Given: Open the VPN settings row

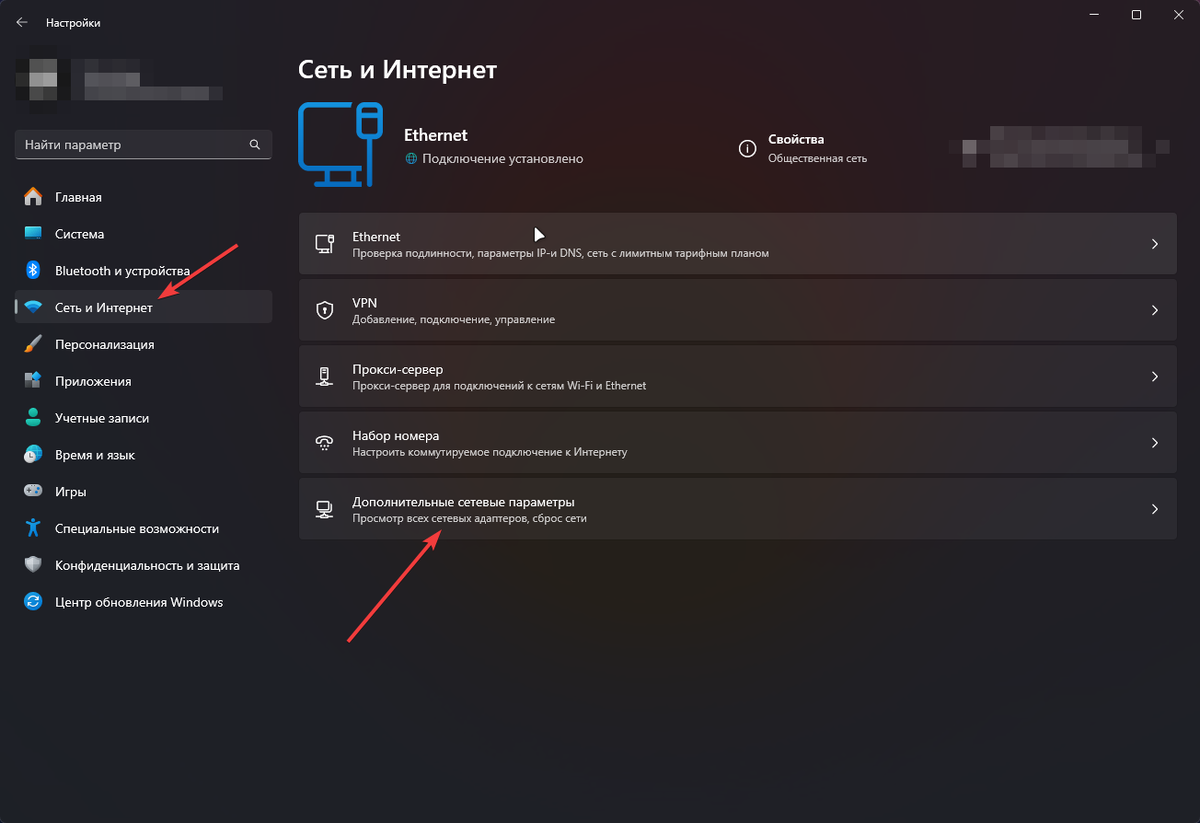Looking at the screenshot, I should (738, 311).
